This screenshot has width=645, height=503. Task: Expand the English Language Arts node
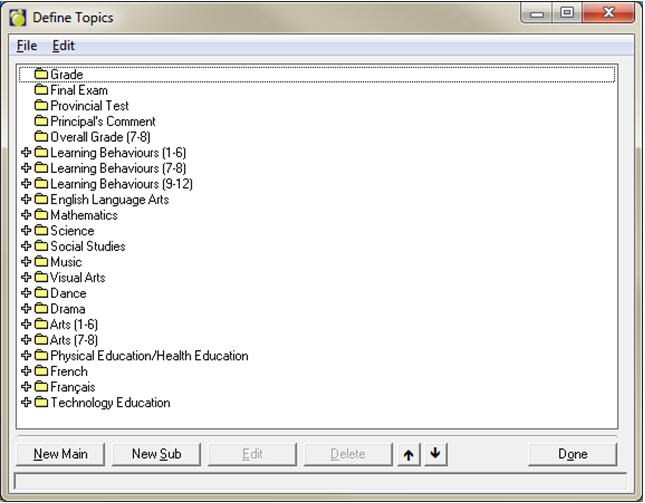[26, 200]
